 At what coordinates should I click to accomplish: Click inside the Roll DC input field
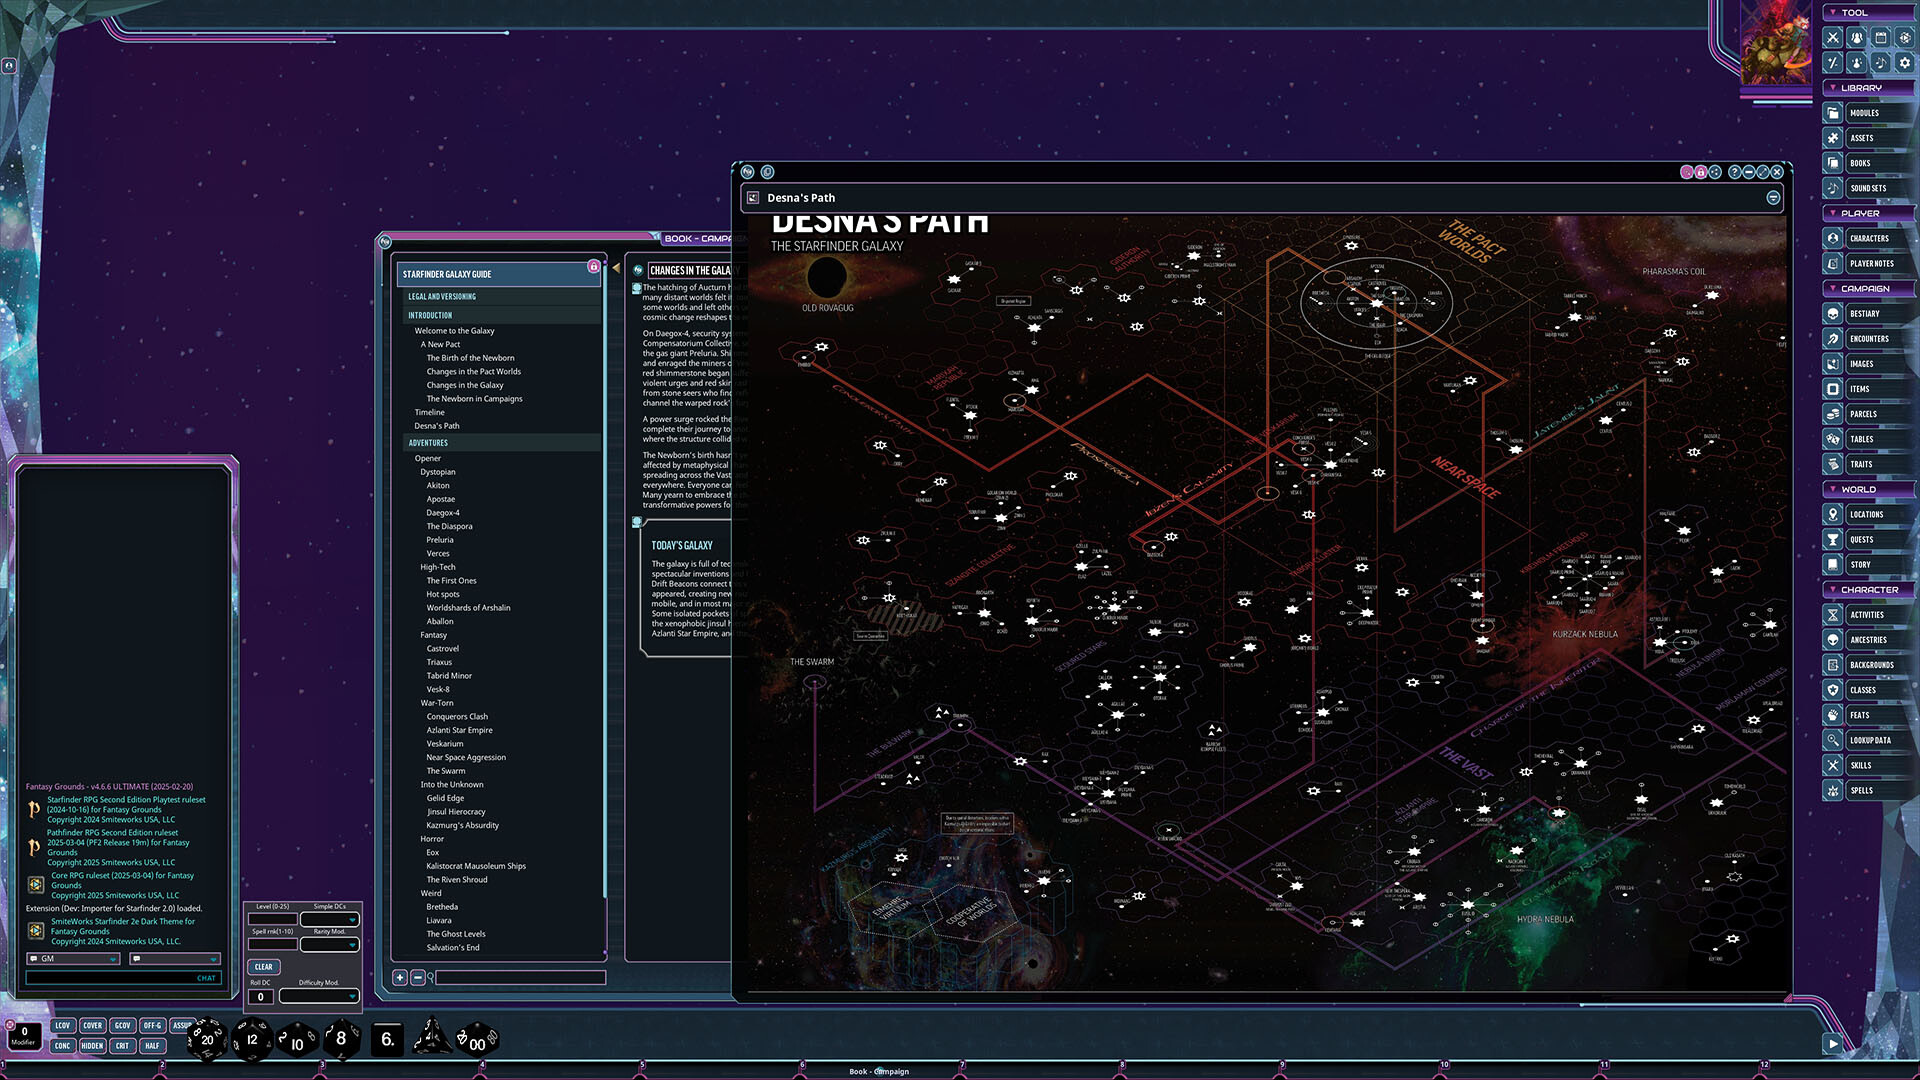point(263,996)
